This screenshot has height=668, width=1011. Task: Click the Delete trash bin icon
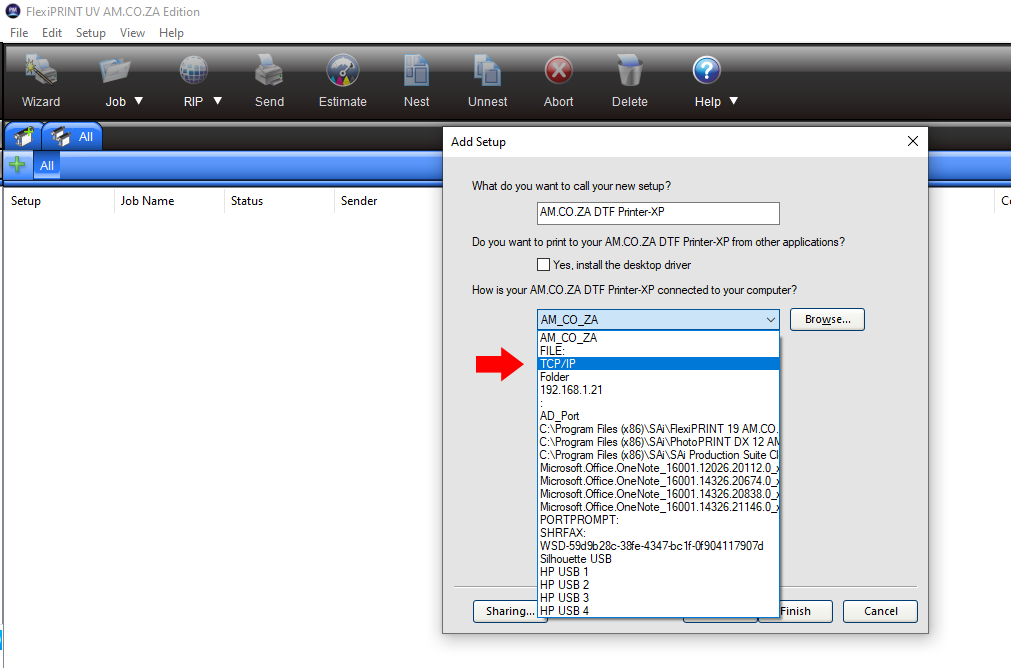pos(630,72)
